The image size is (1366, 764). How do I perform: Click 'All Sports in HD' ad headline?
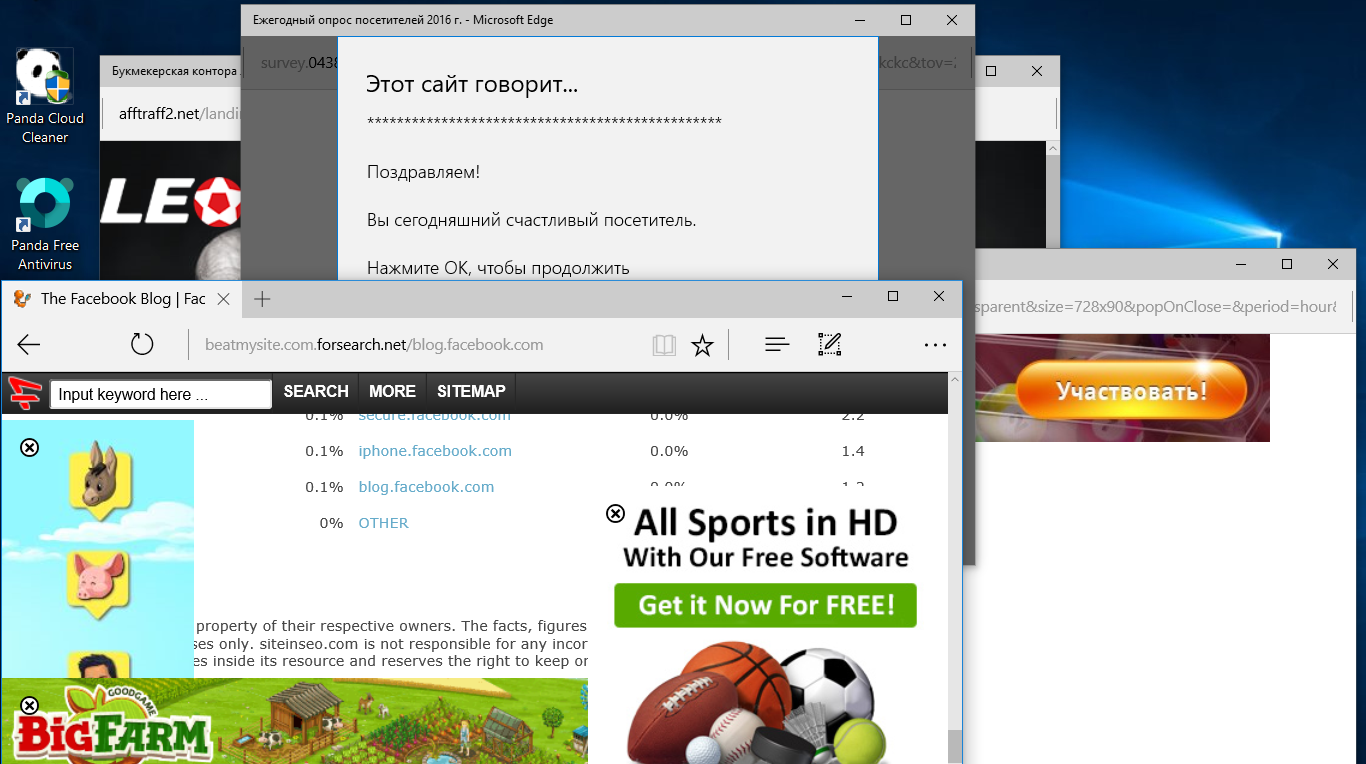(x=765, y=522)
